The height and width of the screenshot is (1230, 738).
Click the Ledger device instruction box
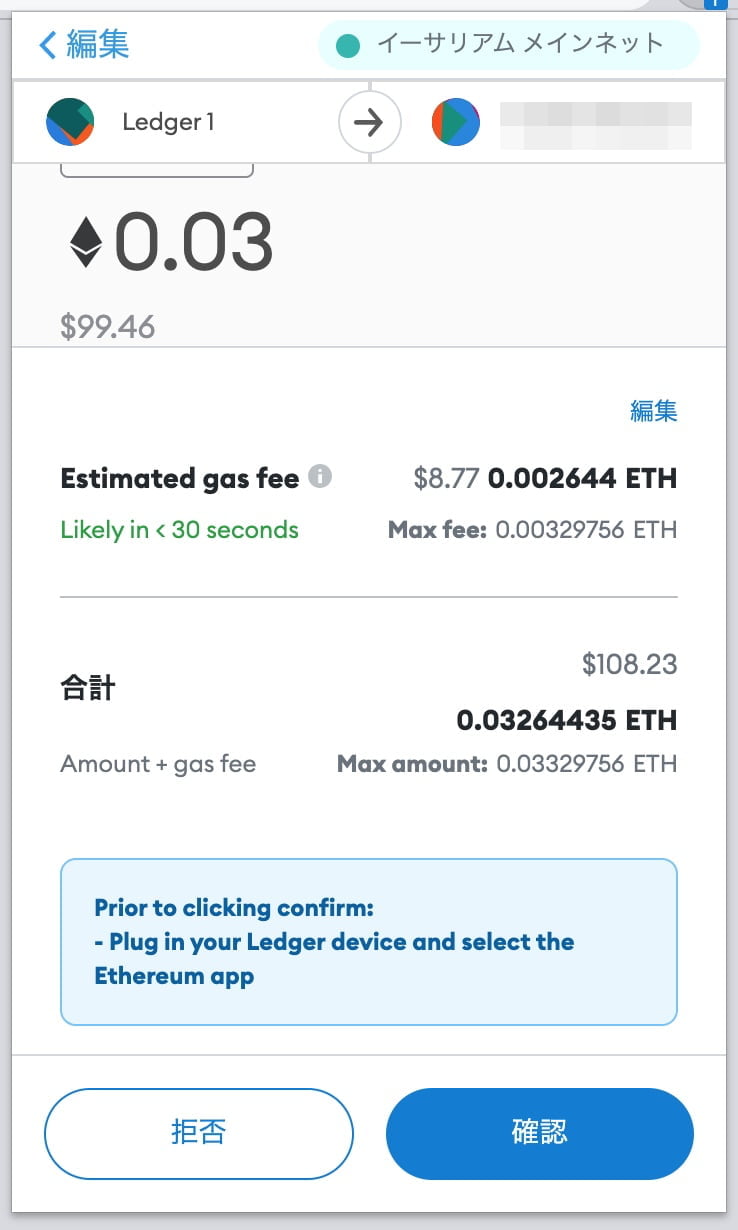coord(368,942)
